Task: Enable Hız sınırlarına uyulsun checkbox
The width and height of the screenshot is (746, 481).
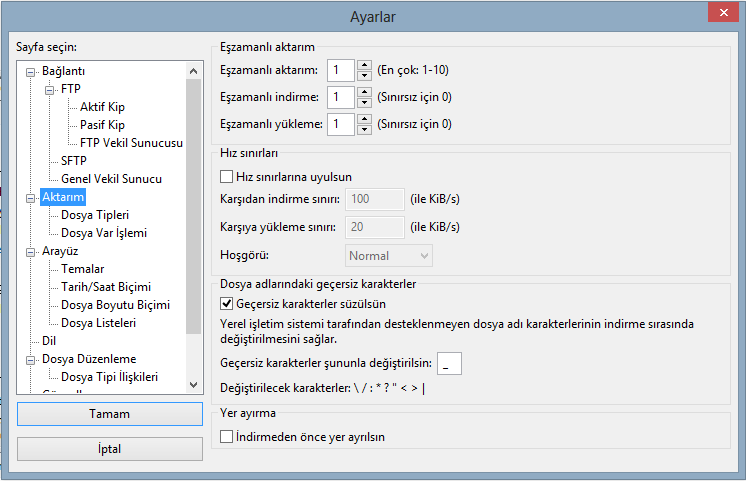Action: tap(226, 176)
